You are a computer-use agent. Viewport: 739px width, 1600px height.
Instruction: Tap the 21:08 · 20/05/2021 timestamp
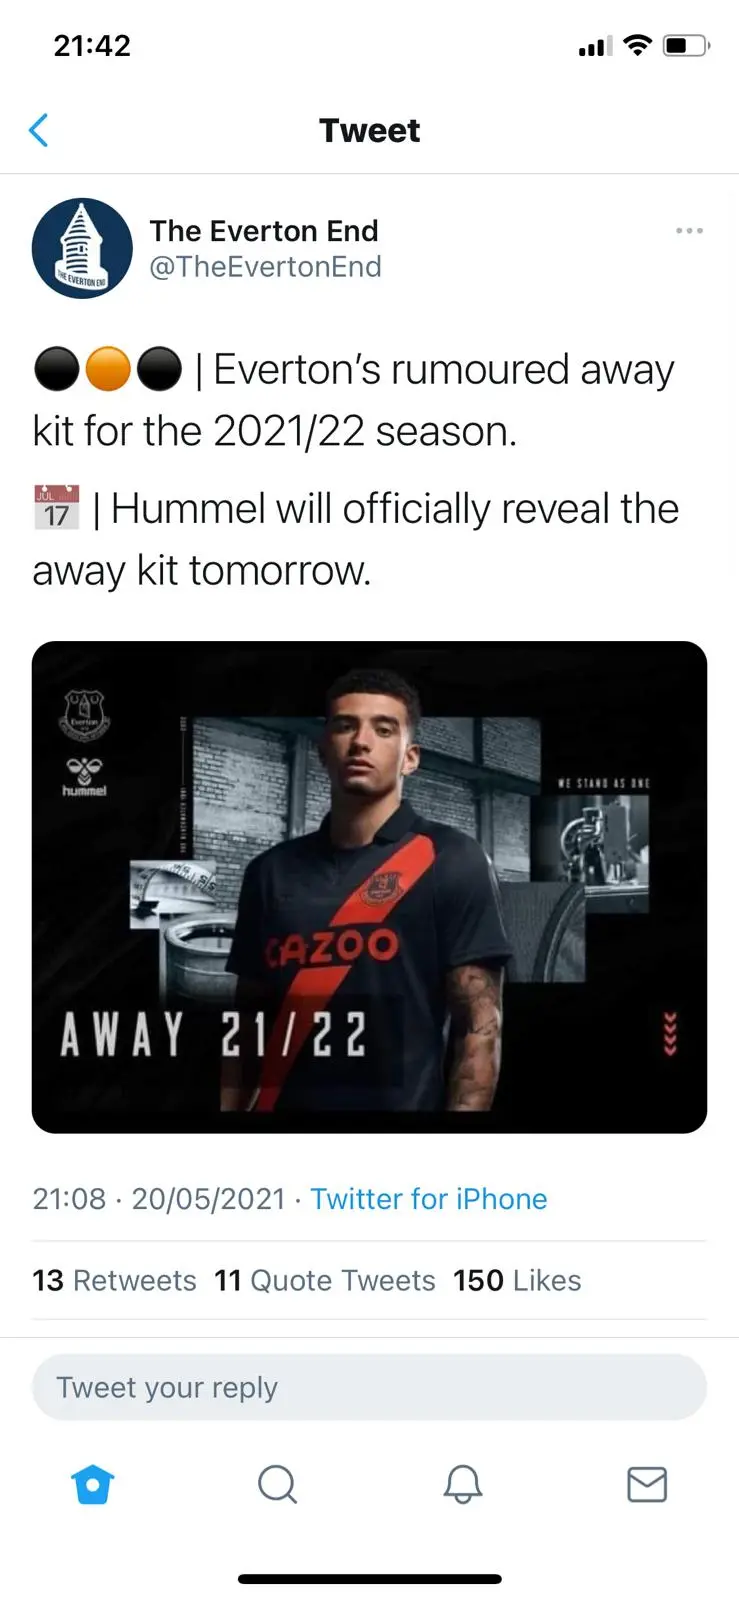[x=159, y=1199]
